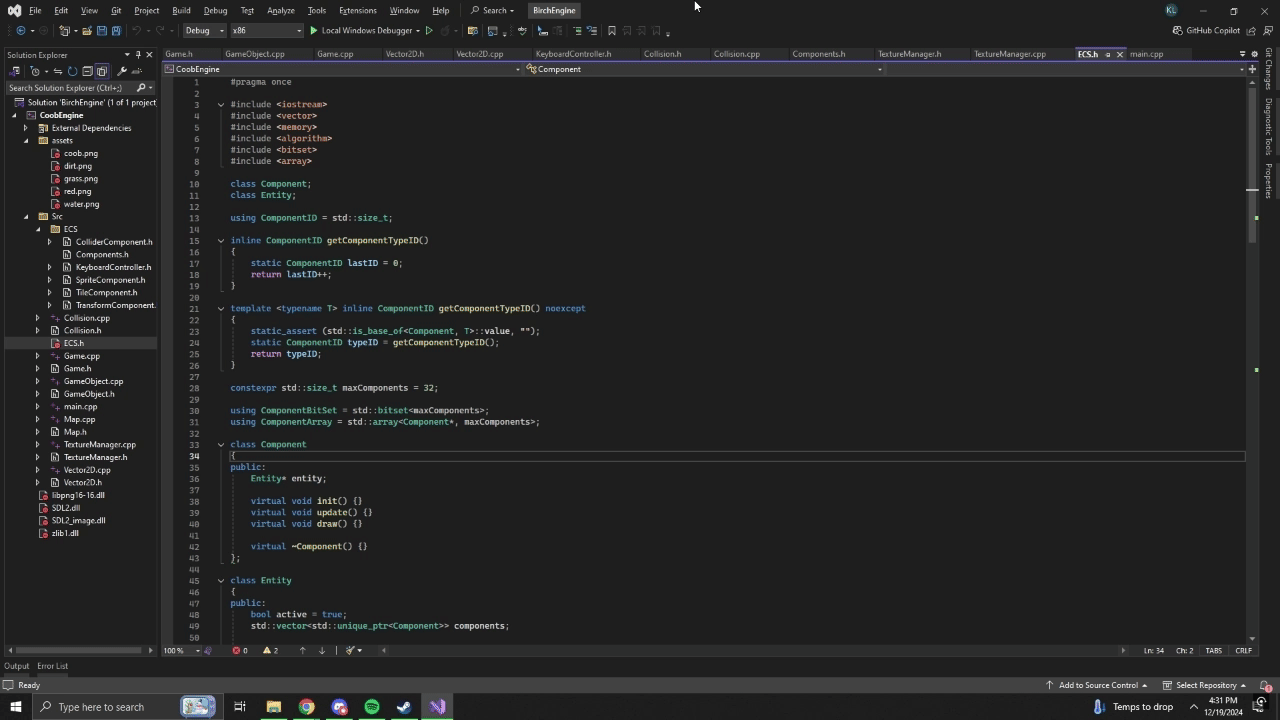Open the Build menu
This screenshot has width=1280, height=720.
tap(181, 10)
